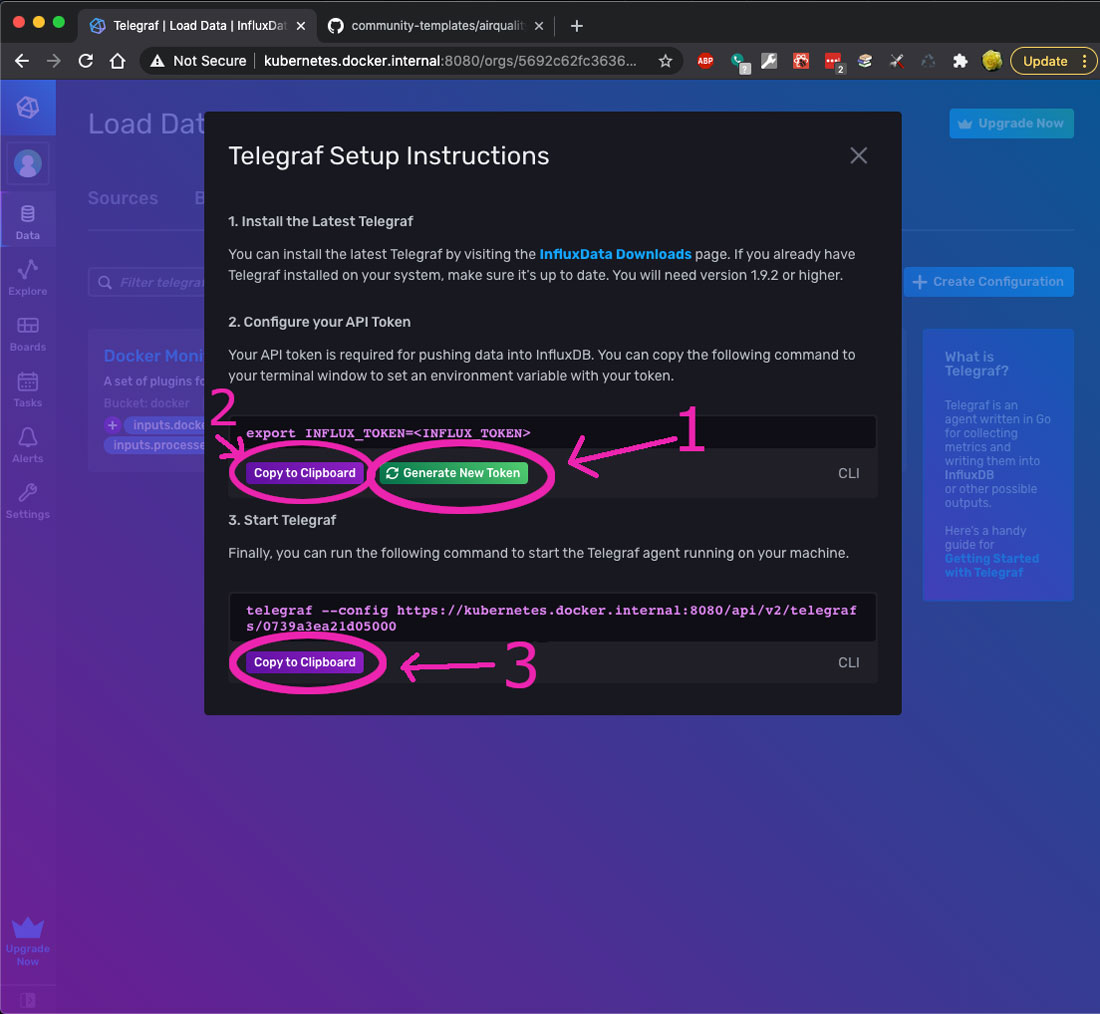Click the browser address bar URL

[450, 61]
